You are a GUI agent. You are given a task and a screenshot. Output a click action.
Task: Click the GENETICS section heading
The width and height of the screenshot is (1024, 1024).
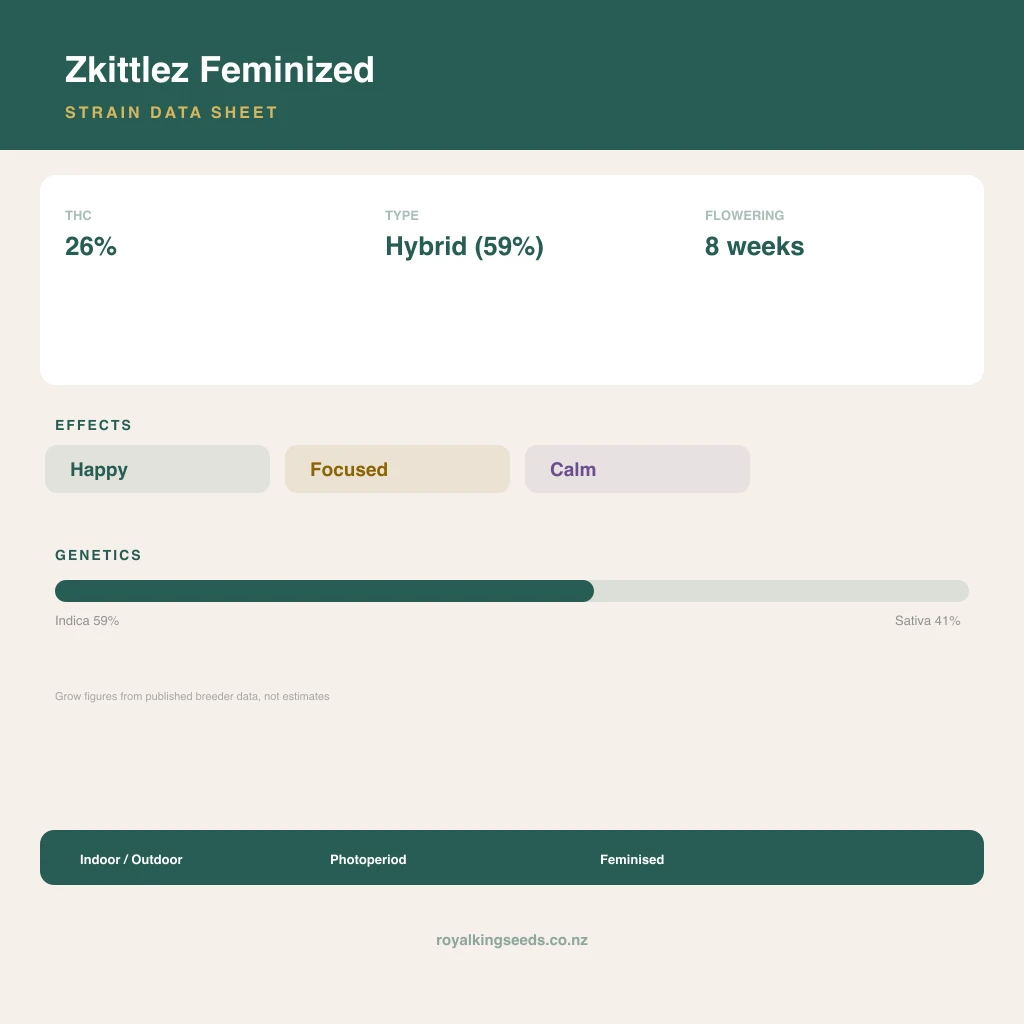[98, 555]
